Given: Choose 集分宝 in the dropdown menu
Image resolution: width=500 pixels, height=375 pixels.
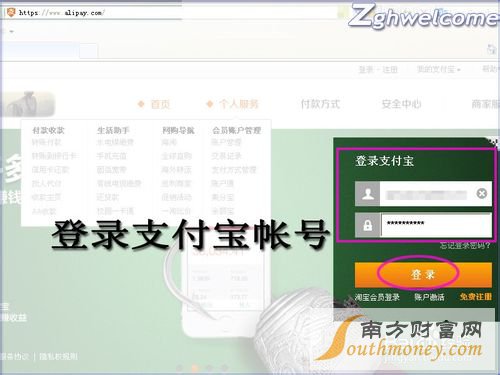Looking at the screenshot, I should [222, 197].
